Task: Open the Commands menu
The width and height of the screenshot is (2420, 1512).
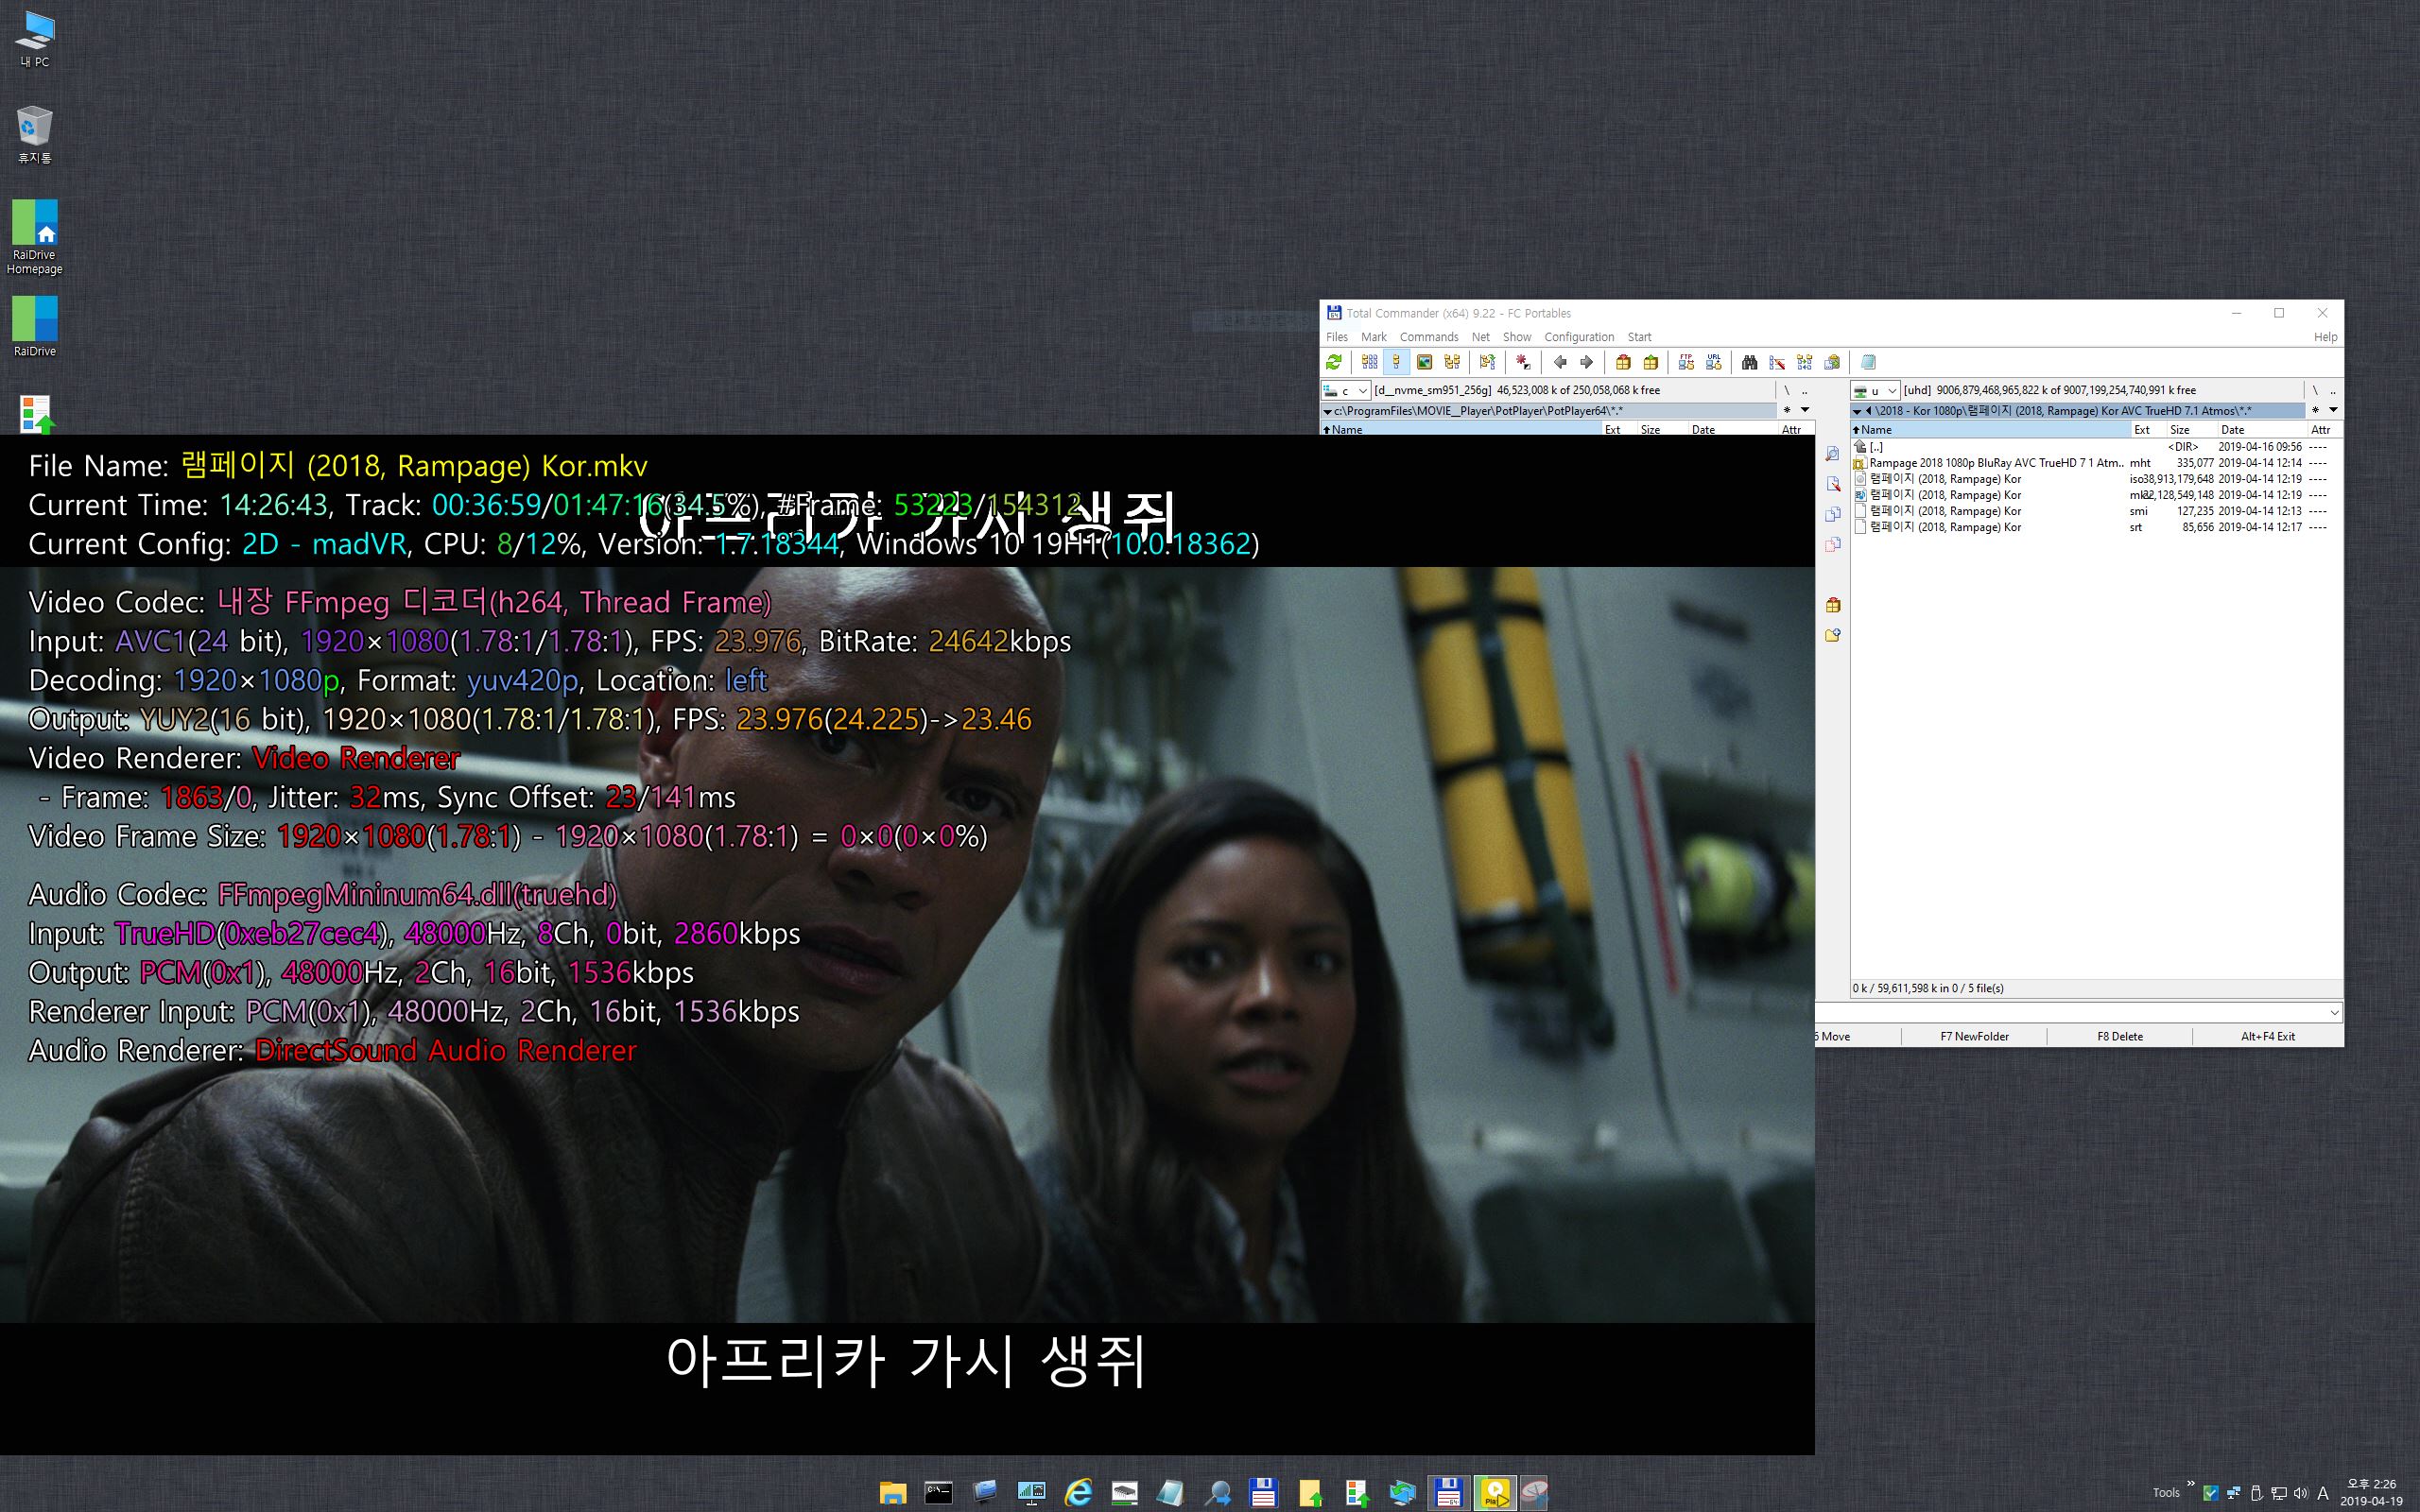Action: [x=1429, y=337]
